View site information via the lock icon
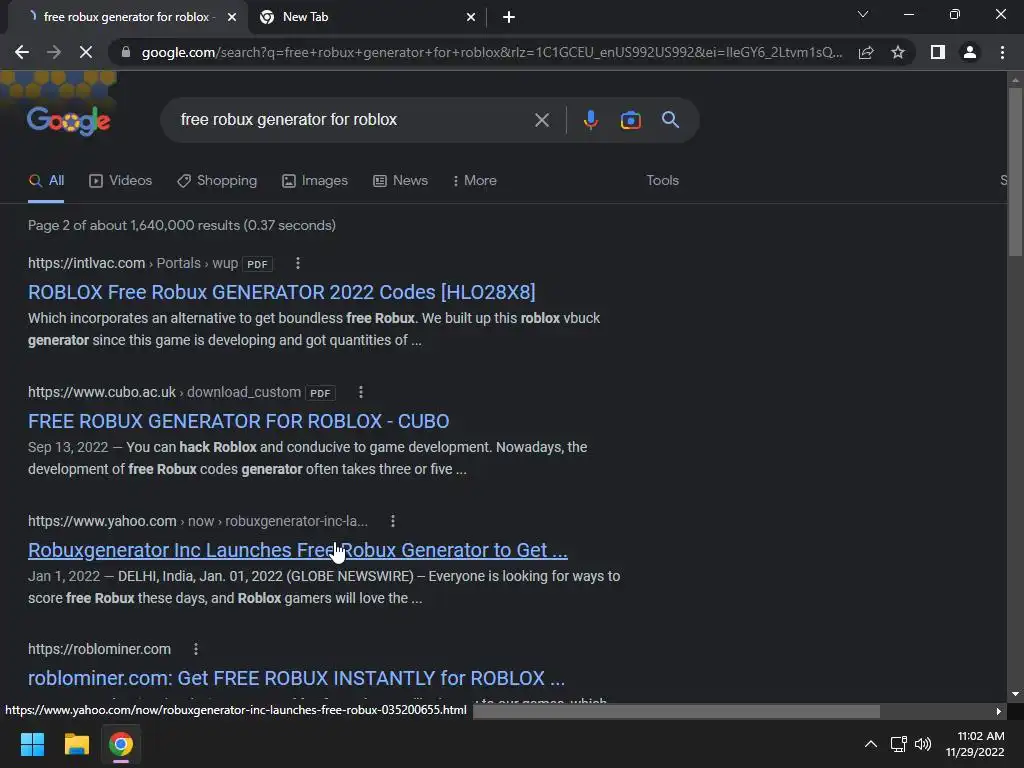Screen dimensions: 1024x768 click(126, 52)
